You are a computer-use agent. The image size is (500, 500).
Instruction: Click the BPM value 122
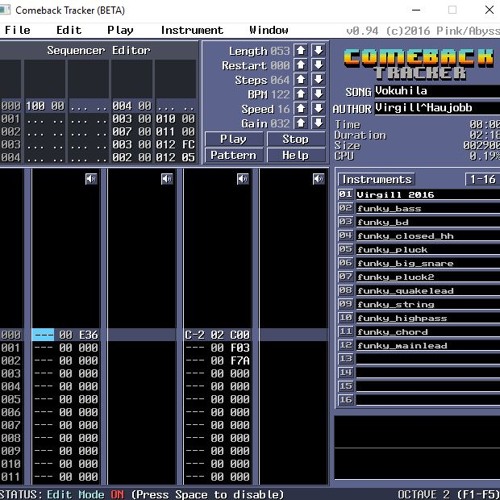(280, 95)
